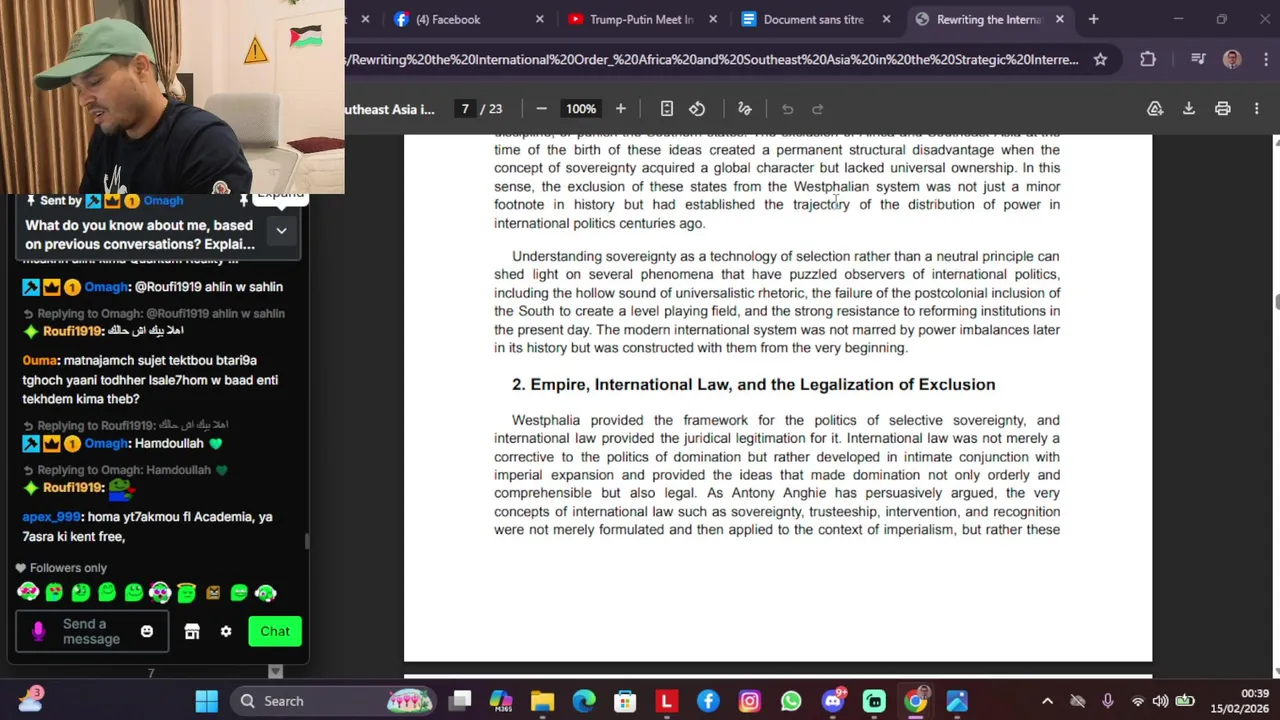The height and width of the screenshot is (720, 1280).
Task: Open the emoji picker in chat input
Action: (x=147, y=631)
